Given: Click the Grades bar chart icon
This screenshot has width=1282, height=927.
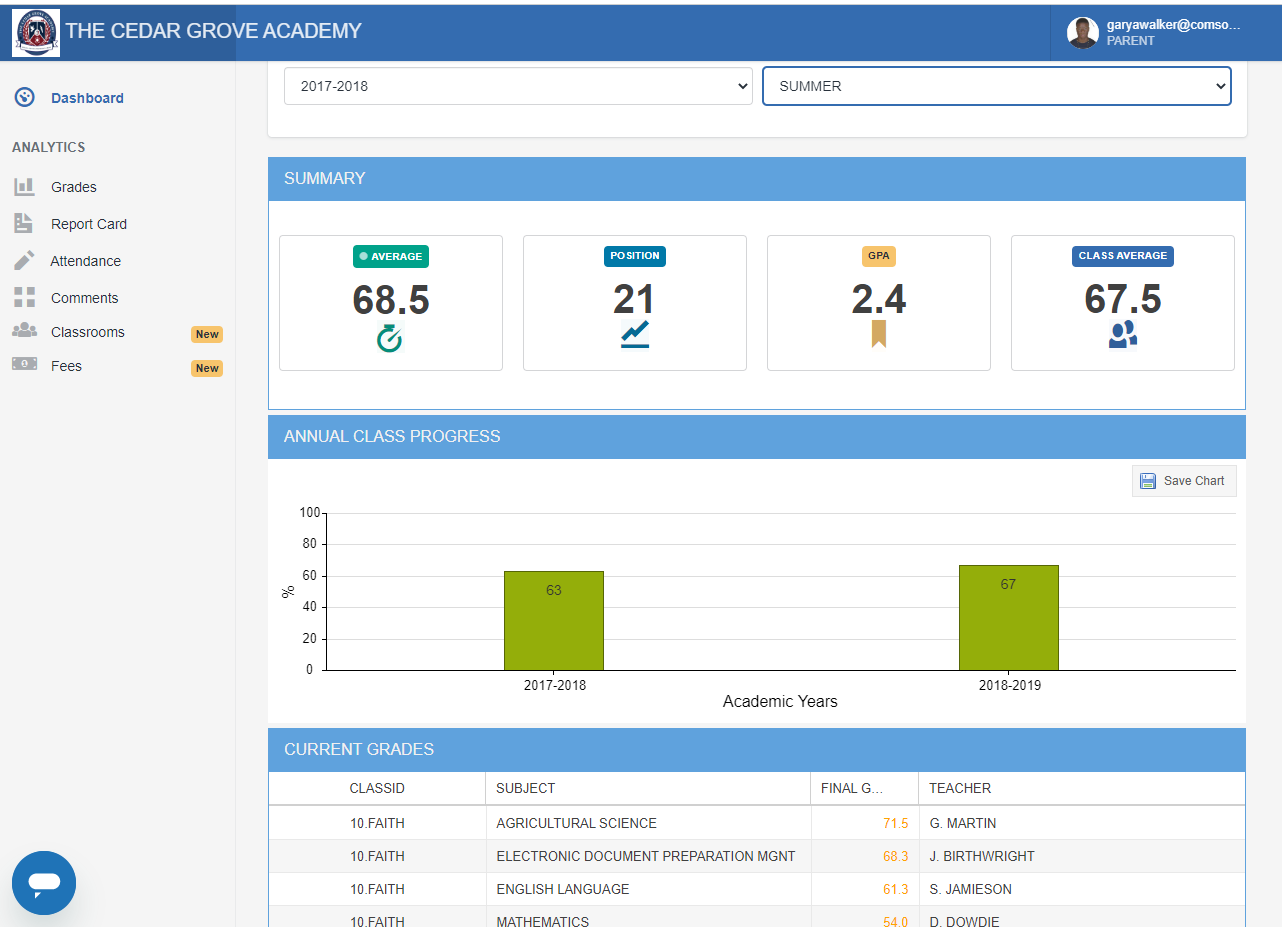Looking at the screenshot, I should 24,187.
